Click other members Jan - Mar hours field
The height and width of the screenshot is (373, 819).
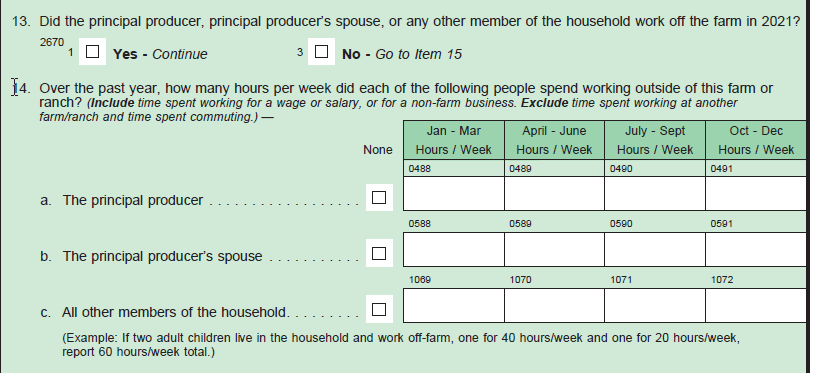(x=454, y=306)
